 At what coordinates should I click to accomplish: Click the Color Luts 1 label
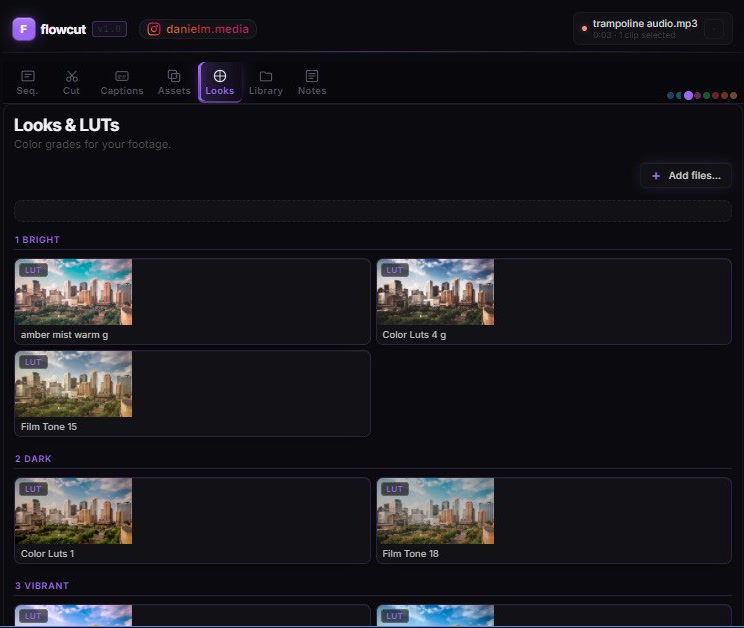coord(47,554)
